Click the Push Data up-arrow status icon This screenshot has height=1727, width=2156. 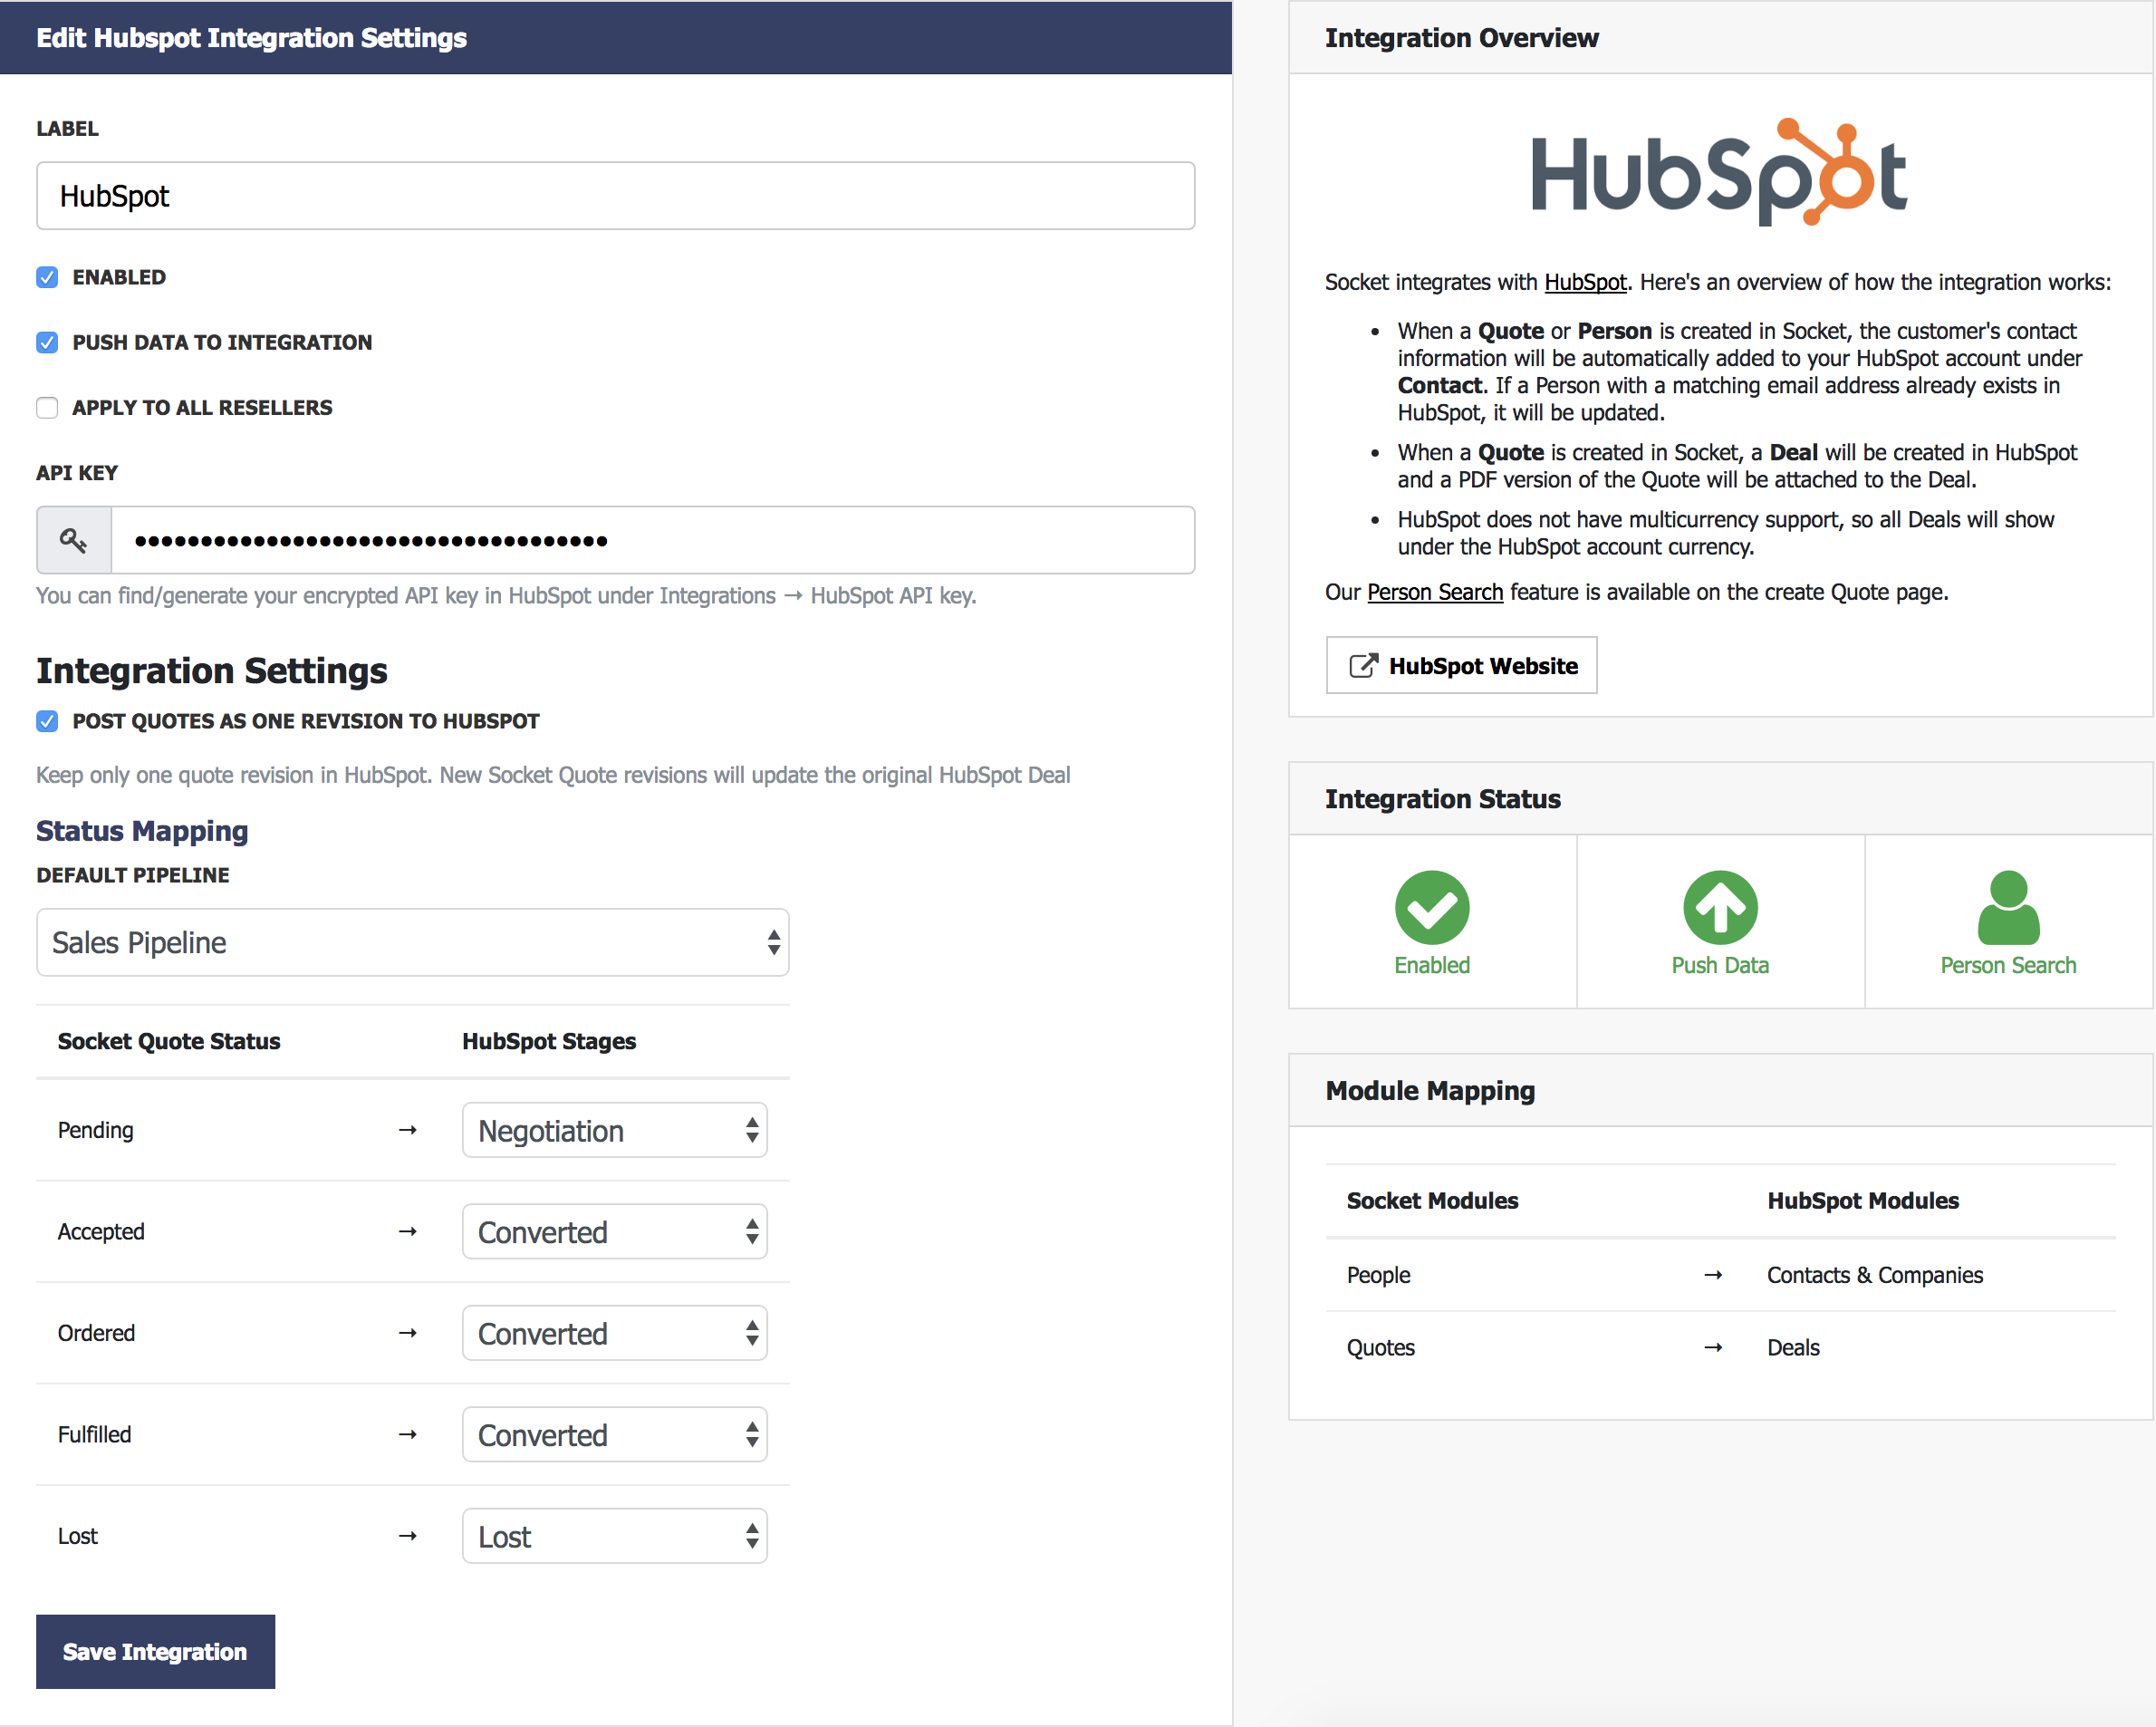coord(1720,907)
